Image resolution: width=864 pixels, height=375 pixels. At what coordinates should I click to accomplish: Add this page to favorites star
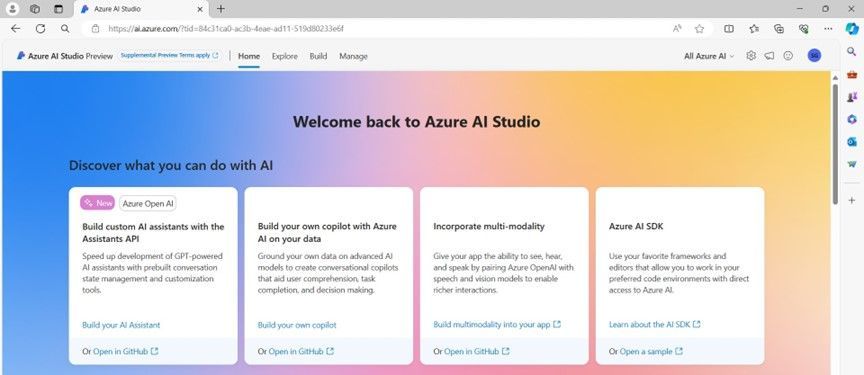(x=699, y=29)
